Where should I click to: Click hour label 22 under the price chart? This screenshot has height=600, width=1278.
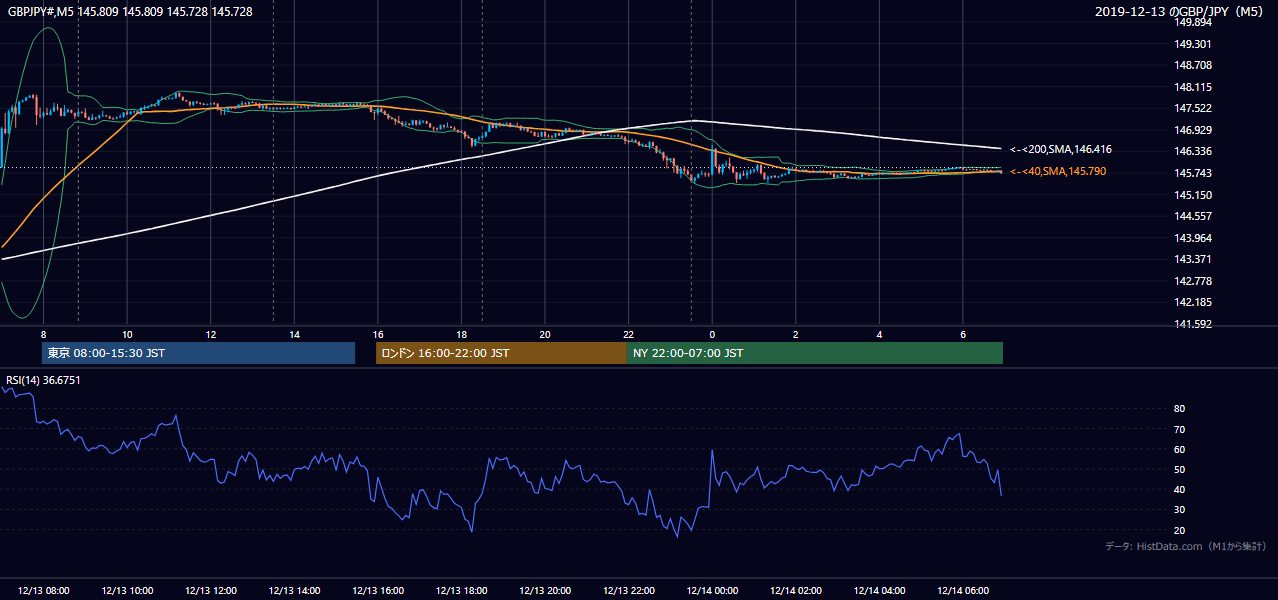(x=628, y=334)
